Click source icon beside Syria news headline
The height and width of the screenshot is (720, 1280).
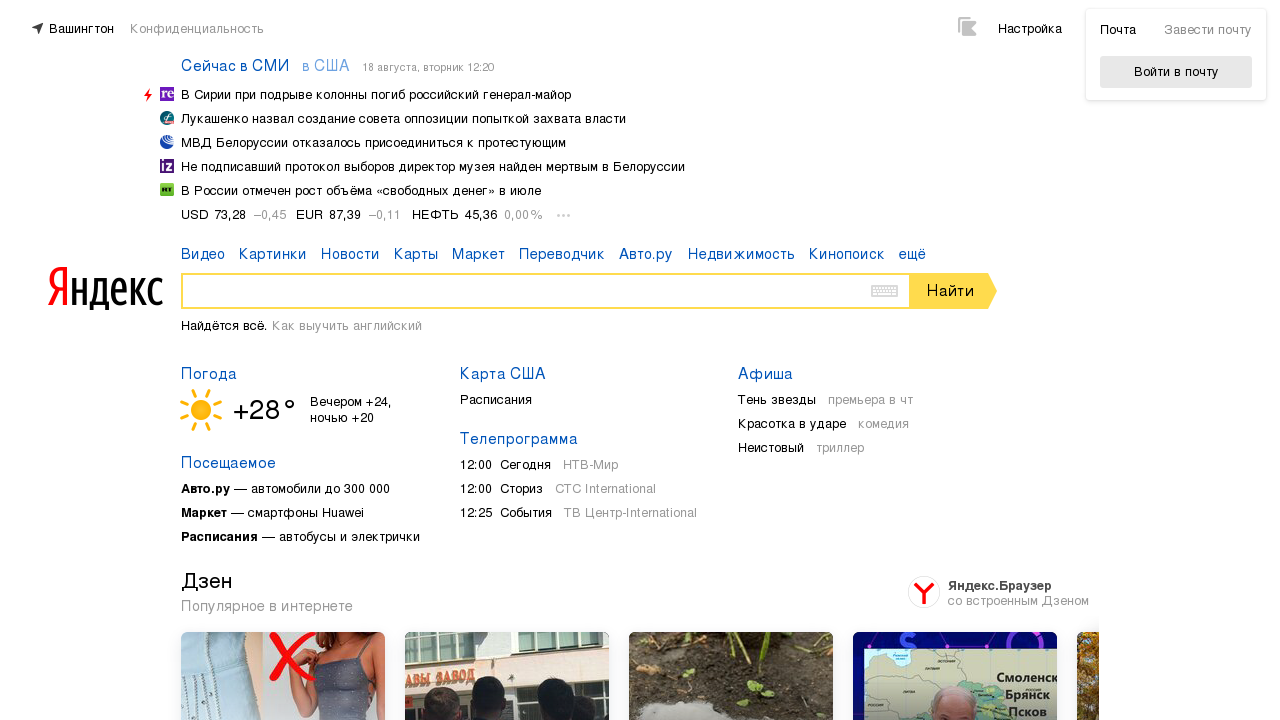(x=167, y=94)
